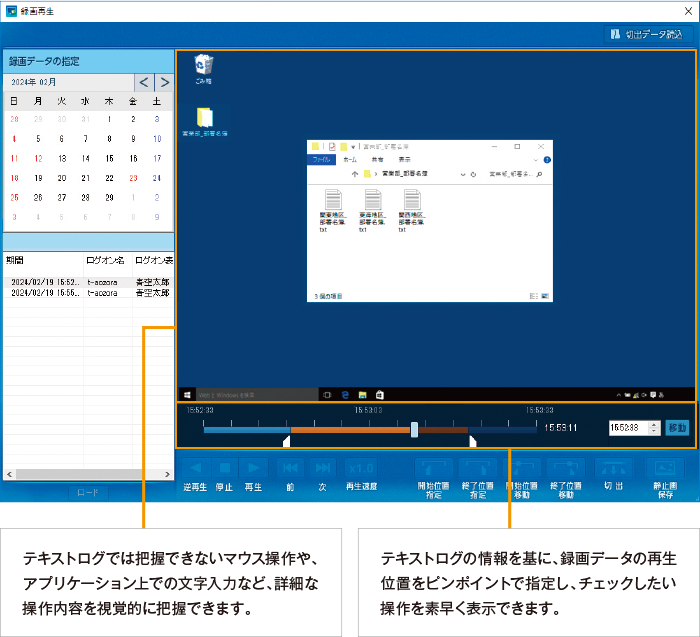Click the 切出データ読込 button
700x637 pixels.
click(649, 34)
